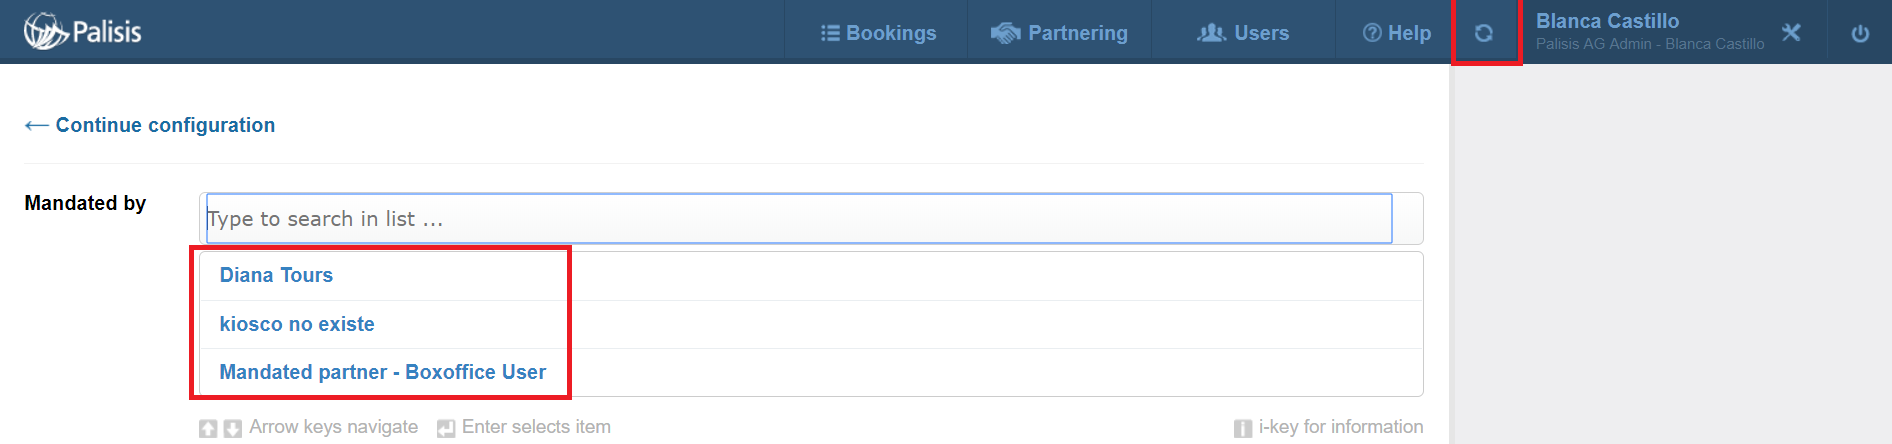Open the Help menu
Image resolution: width=1892 pixels, height=444 pixels.
tap(1396, 33)
